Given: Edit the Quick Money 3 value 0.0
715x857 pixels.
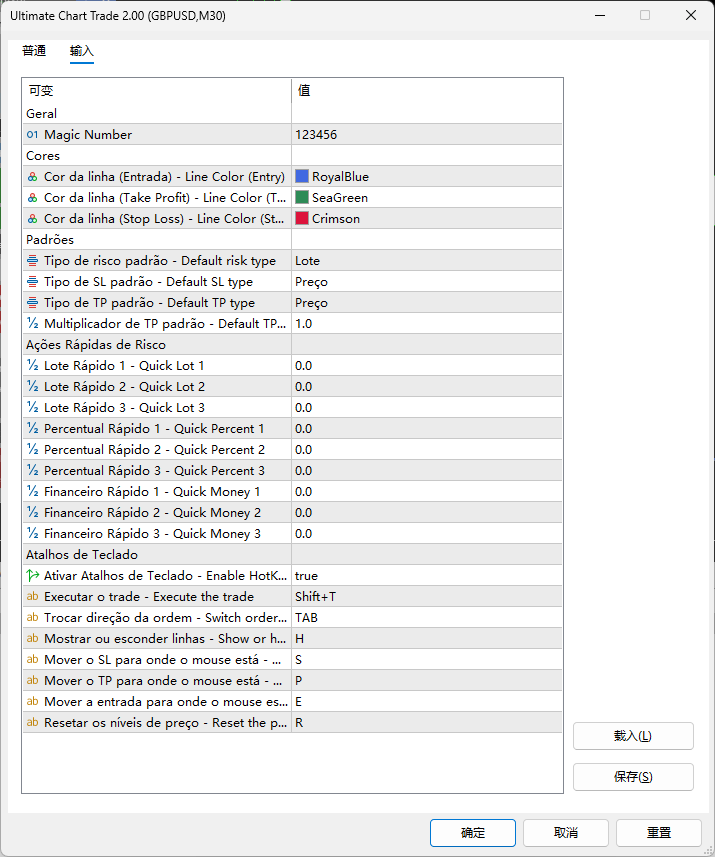Looking at the screenshot, I should [x=426, y=533].
